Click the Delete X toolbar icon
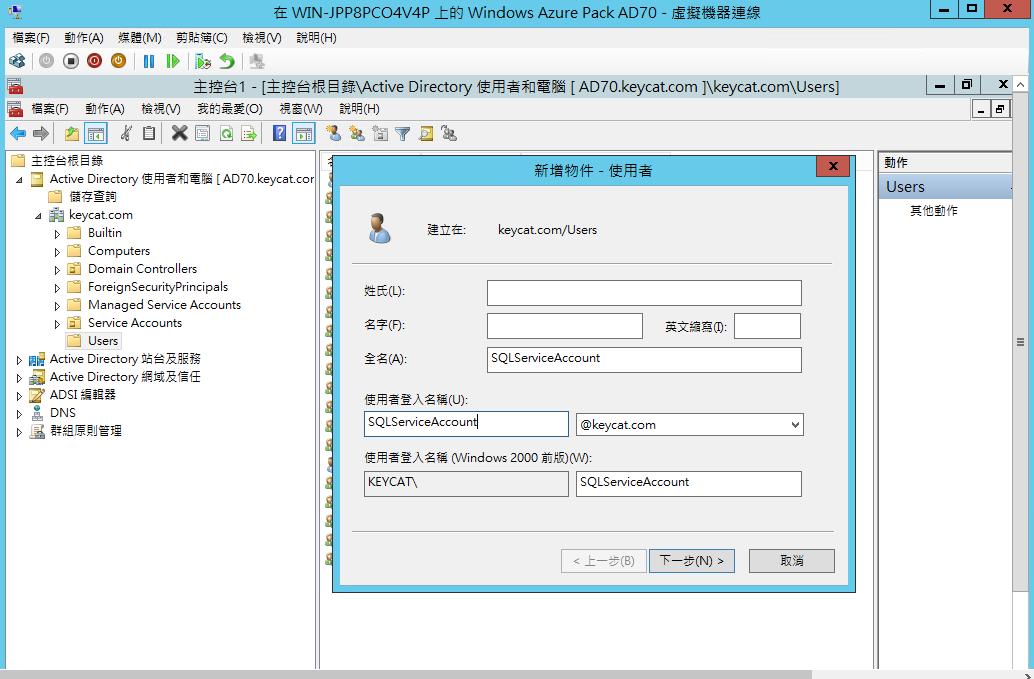Viewport: 1034px width, 679px height. point(179,134)
